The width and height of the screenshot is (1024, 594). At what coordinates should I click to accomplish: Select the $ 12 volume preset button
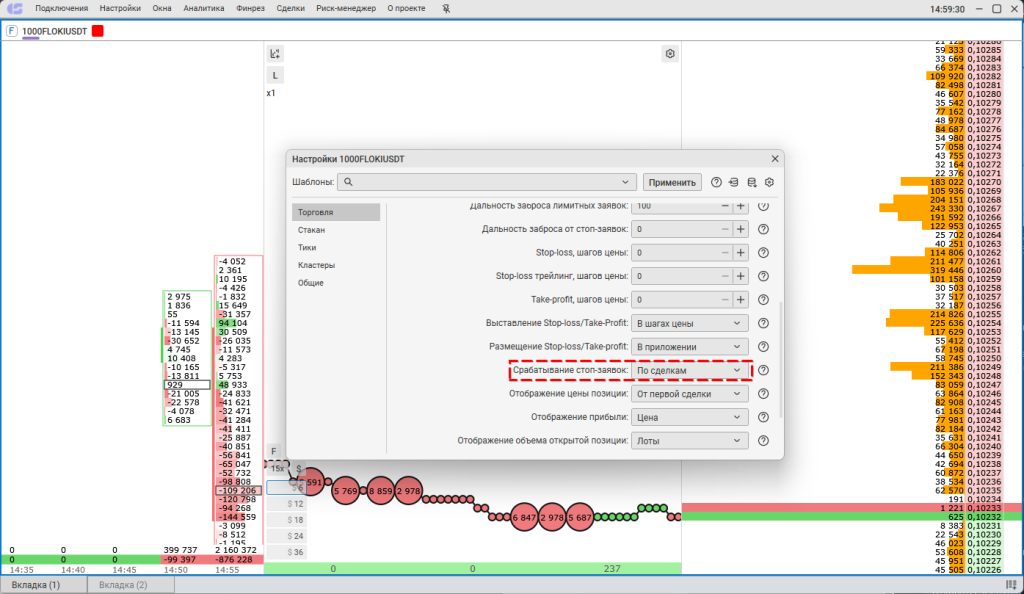click(296, 504)
